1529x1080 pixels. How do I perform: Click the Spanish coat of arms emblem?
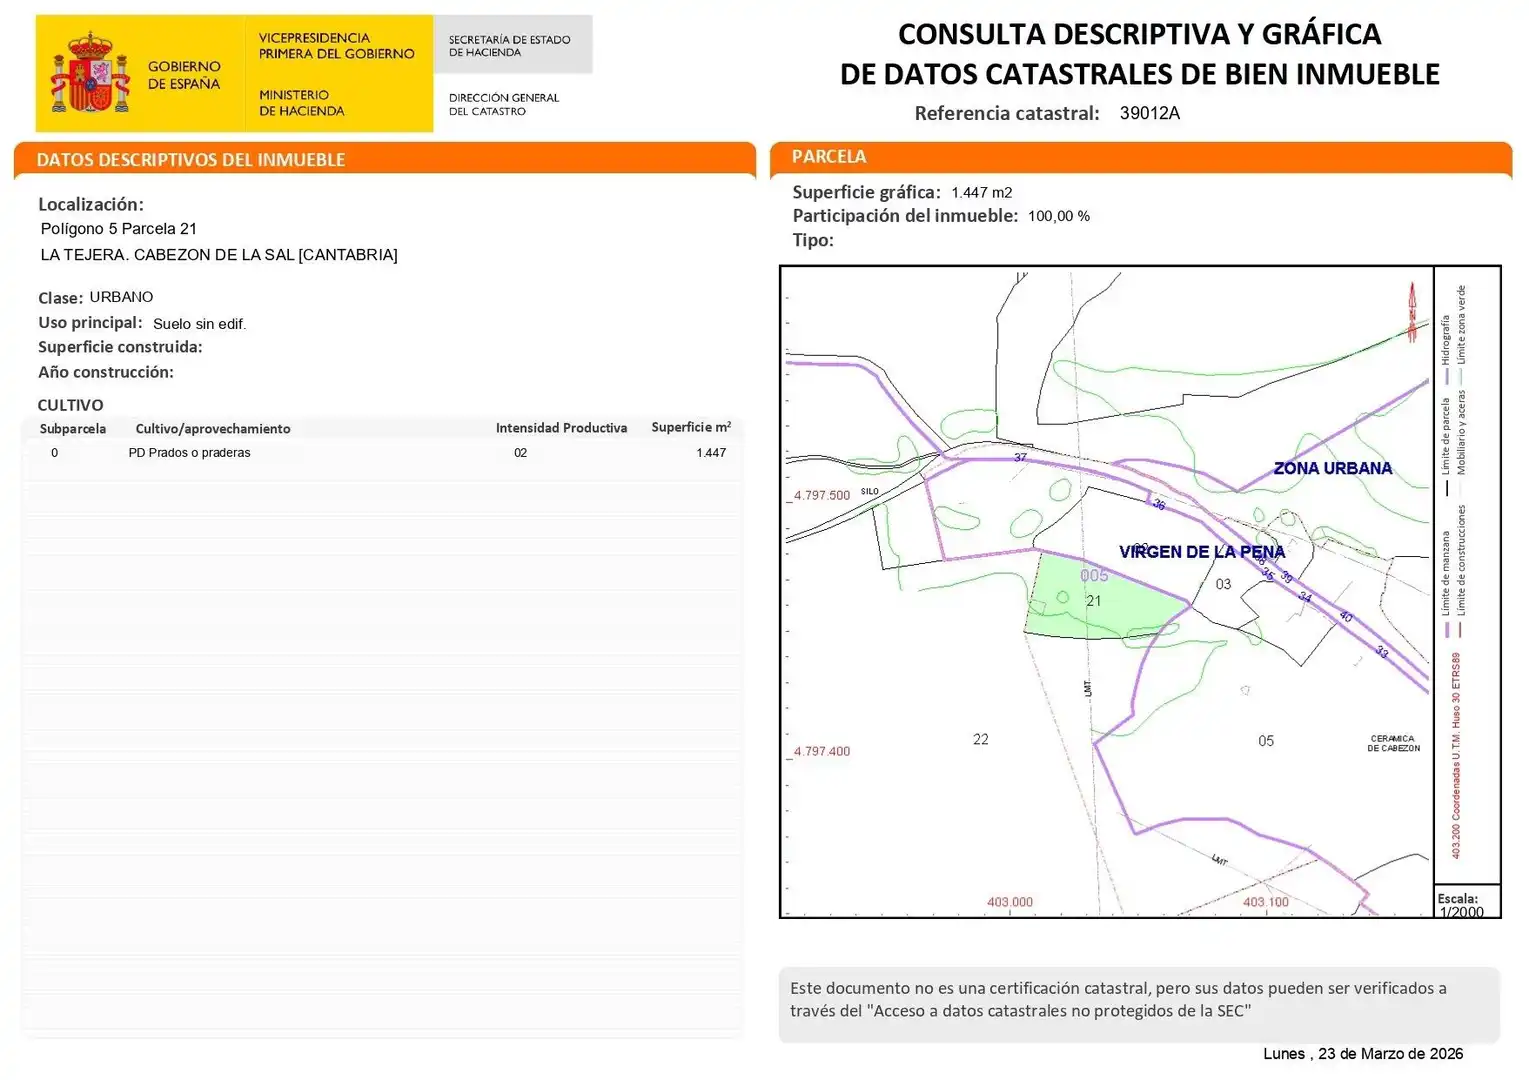pos(90,73)
